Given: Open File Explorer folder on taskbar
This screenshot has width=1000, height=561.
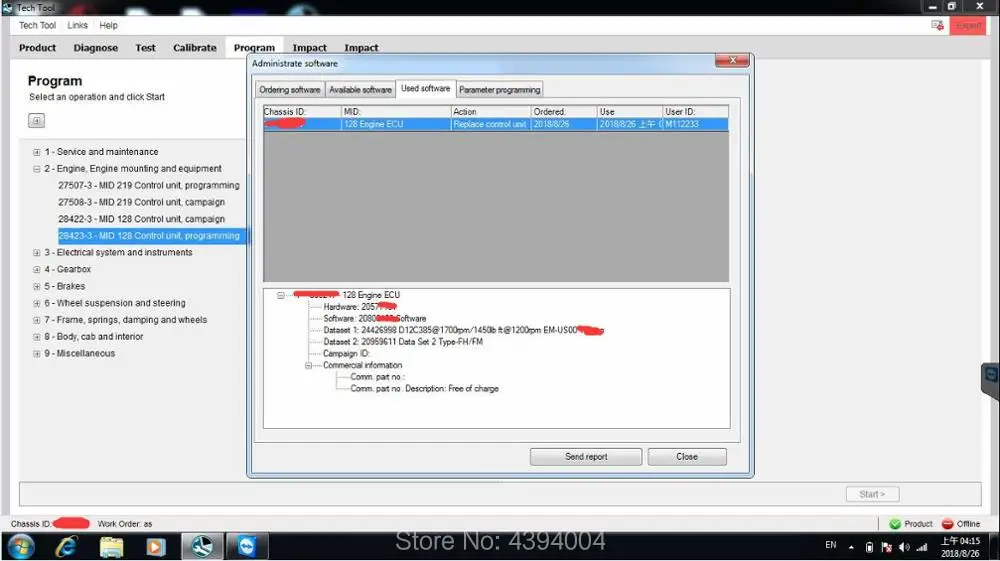Looking at the screenshot, I should (111, 547).
